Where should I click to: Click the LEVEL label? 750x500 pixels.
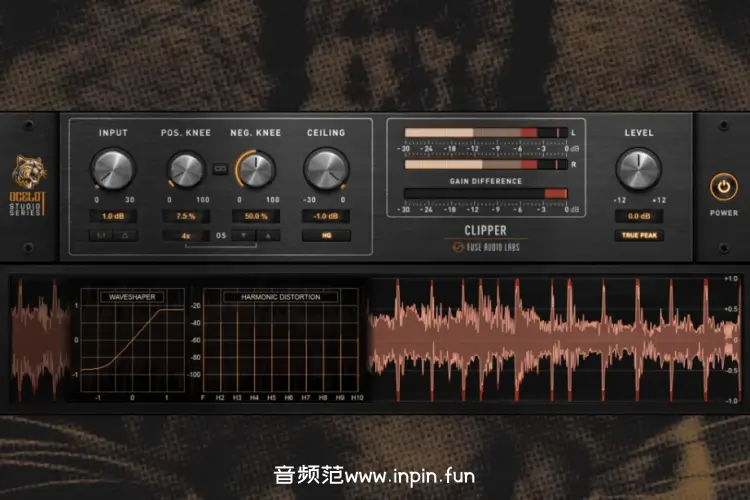(x=639, y=133)
